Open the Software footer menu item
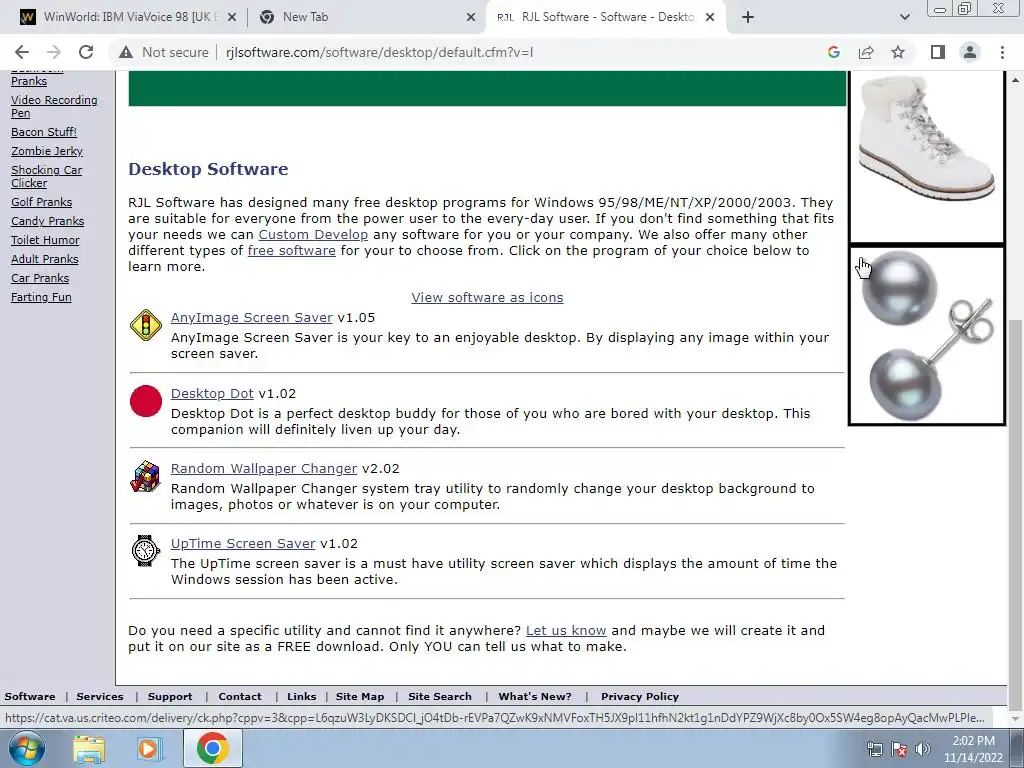1024x768 pixels. [30, 697]
